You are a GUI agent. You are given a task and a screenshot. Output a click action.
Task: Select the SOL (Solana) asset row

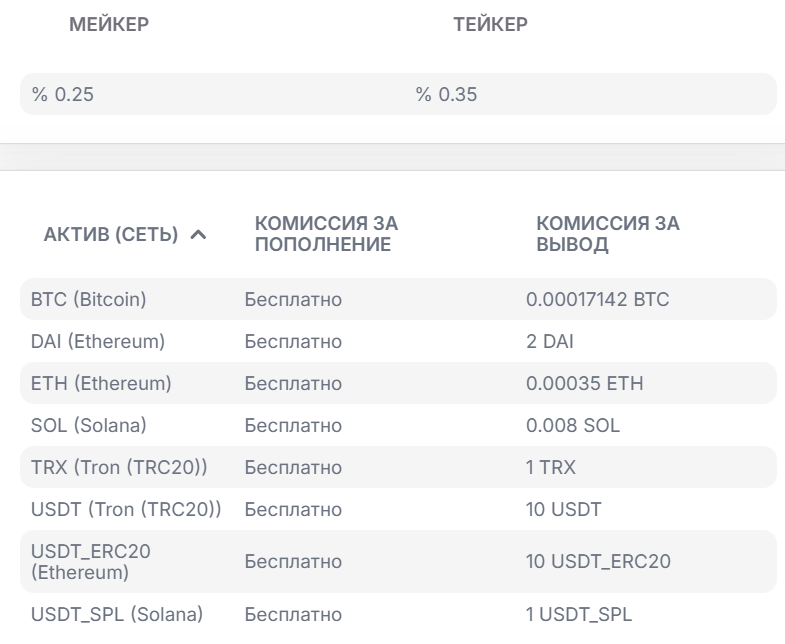(x=89, y=426)
